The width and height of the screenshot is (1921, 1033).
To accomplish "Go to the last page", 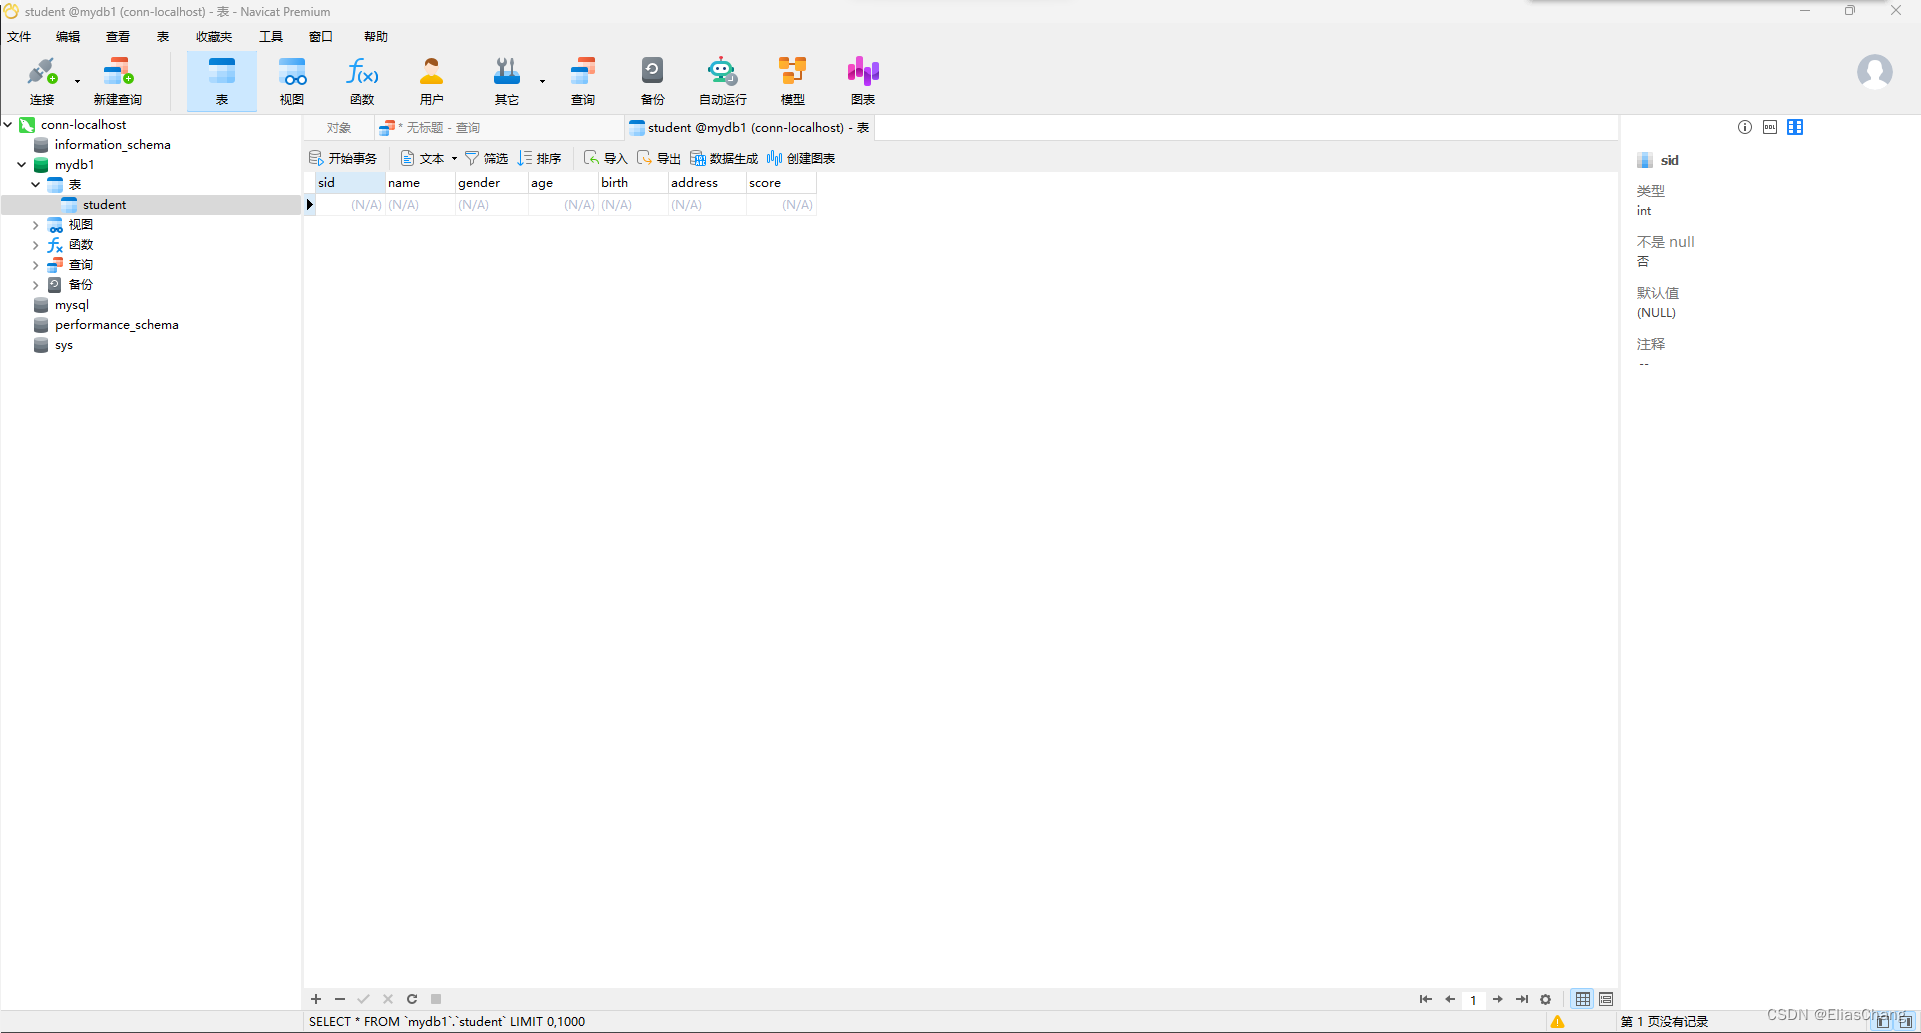I will point(1522,999).
